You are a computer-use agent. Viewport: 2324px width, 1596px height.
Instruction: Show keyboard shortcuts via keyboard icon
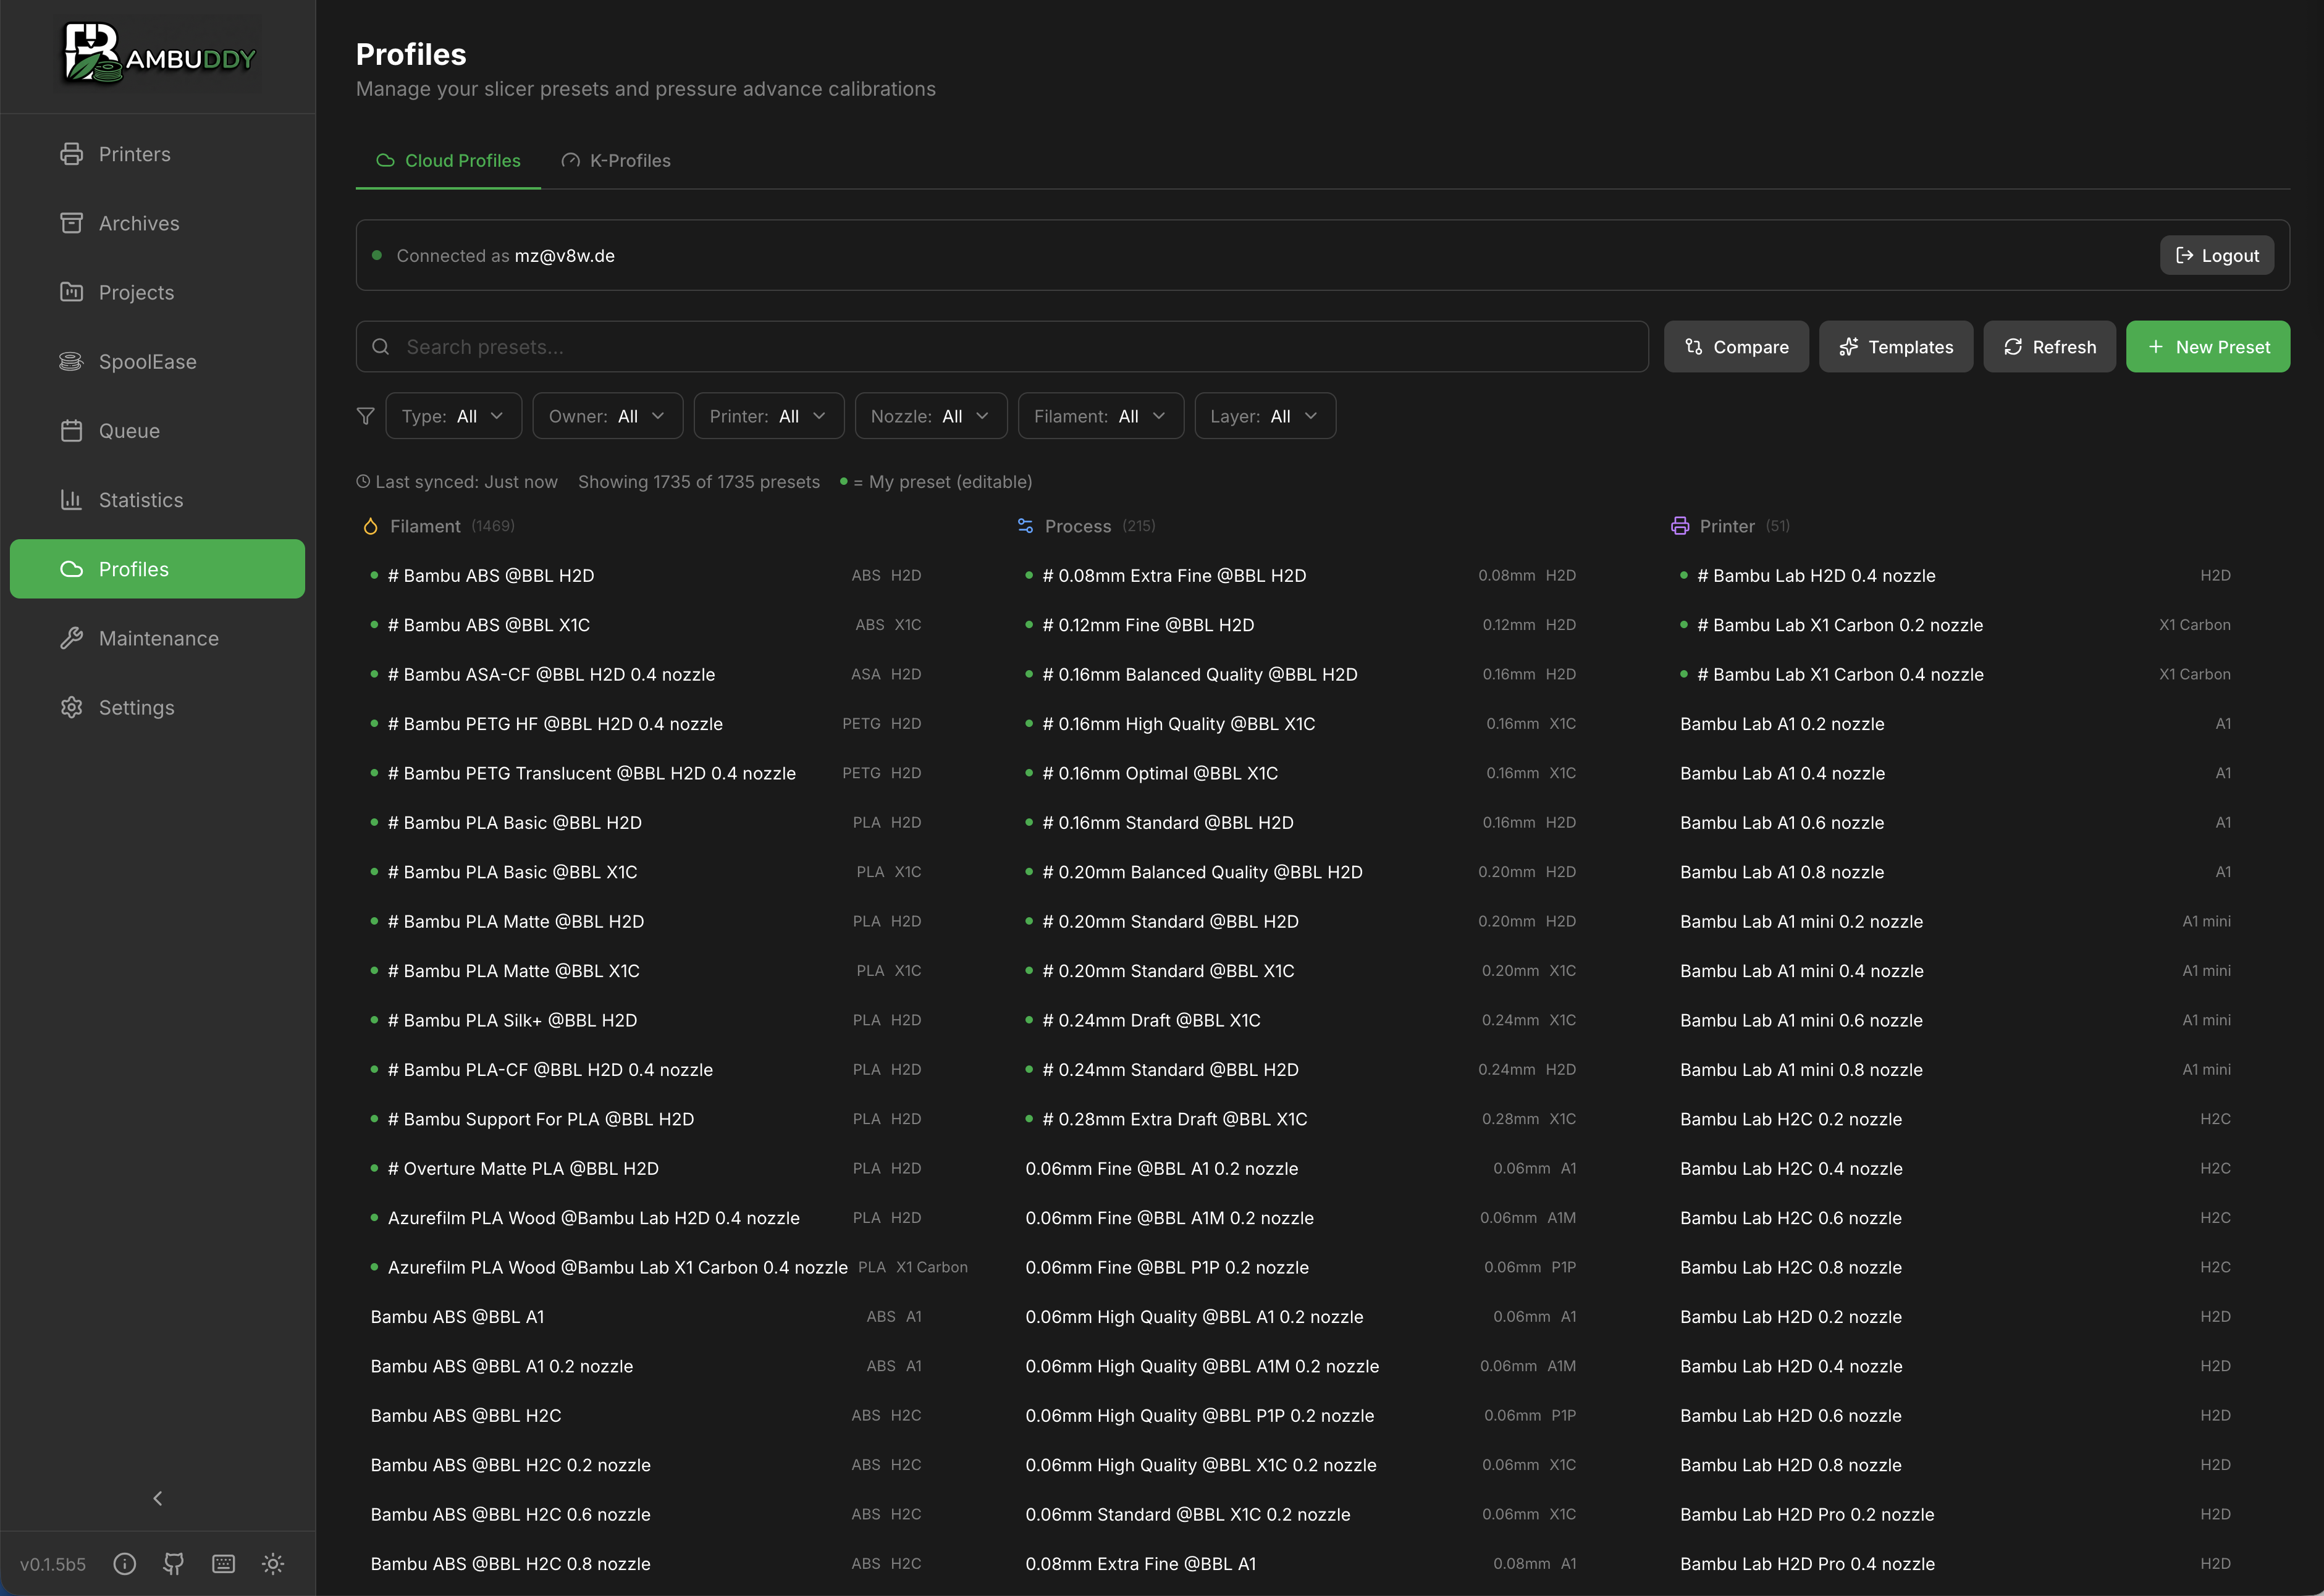223,1563
